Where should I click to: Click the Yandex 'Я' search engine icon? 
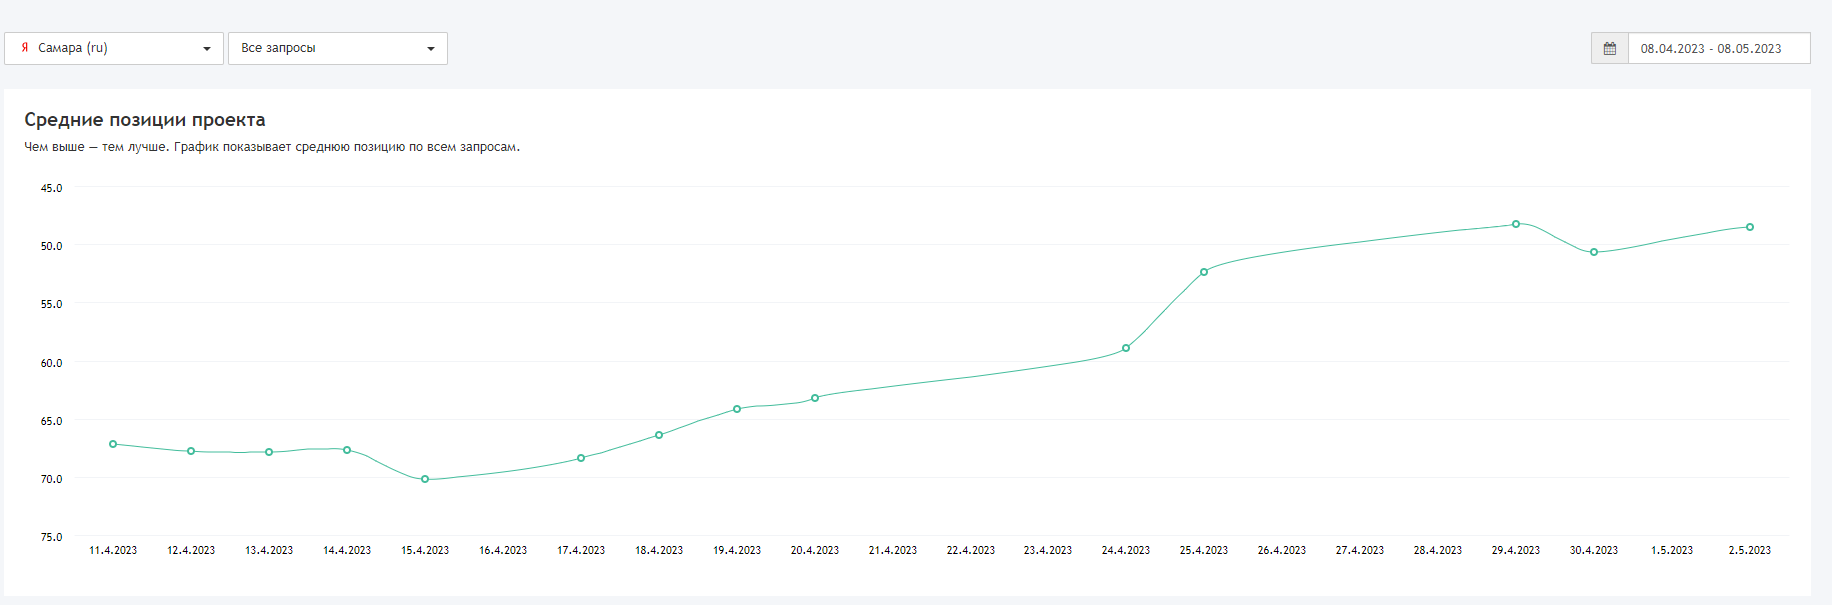25,48
